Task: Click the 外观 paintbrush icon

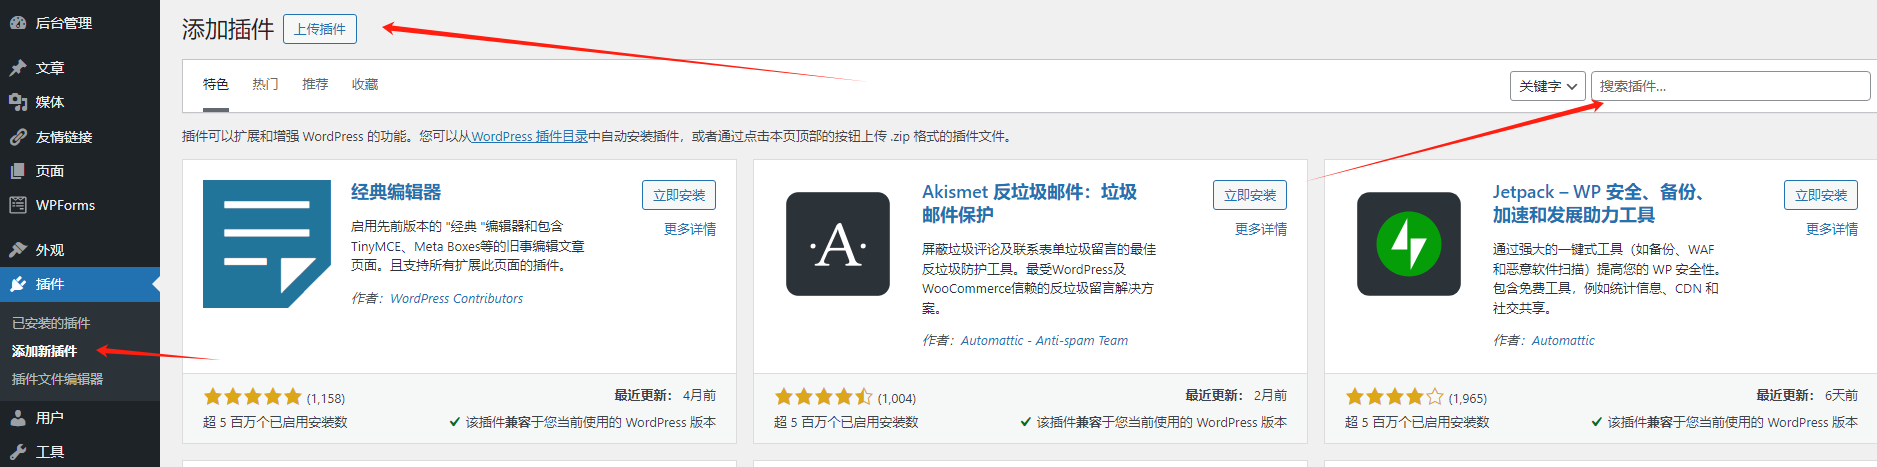Action: click(x=18, y=250)
